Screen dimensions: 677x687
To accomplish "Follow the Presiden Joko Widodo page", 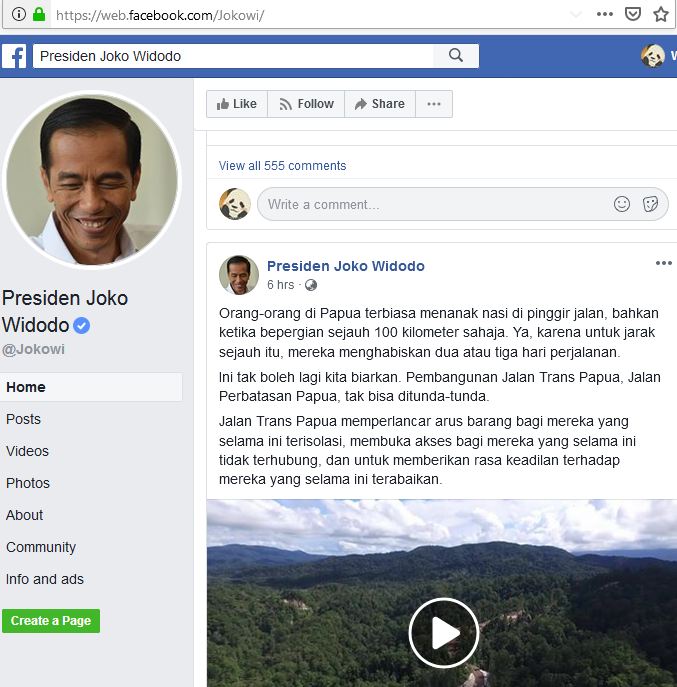I will 306,104.
